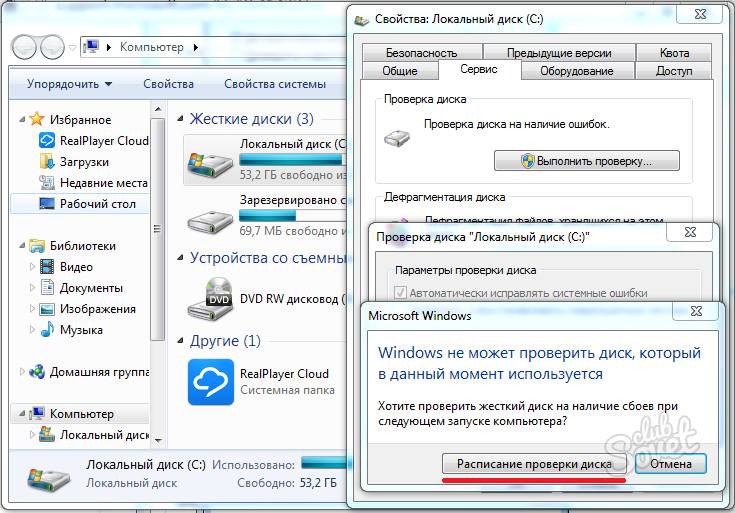This screenshot has width=735, height=513.
Task: Click the RealPlayer Cloud system folder icon
Action: click(x=211, y=382)
